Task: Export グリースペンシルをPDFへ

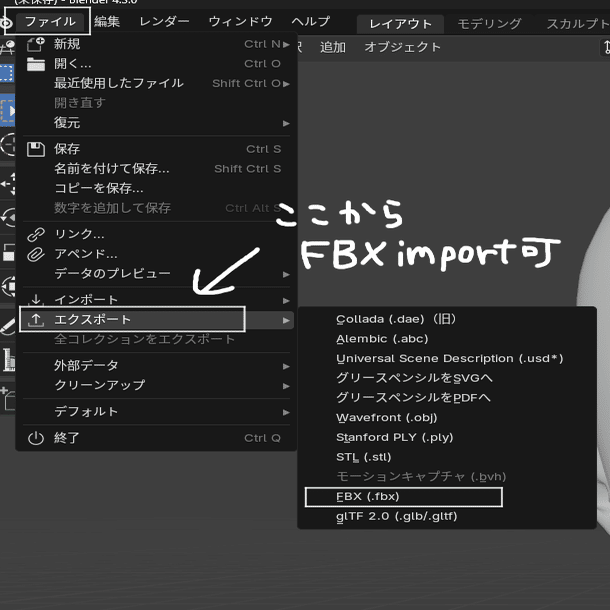Action: 447,398
